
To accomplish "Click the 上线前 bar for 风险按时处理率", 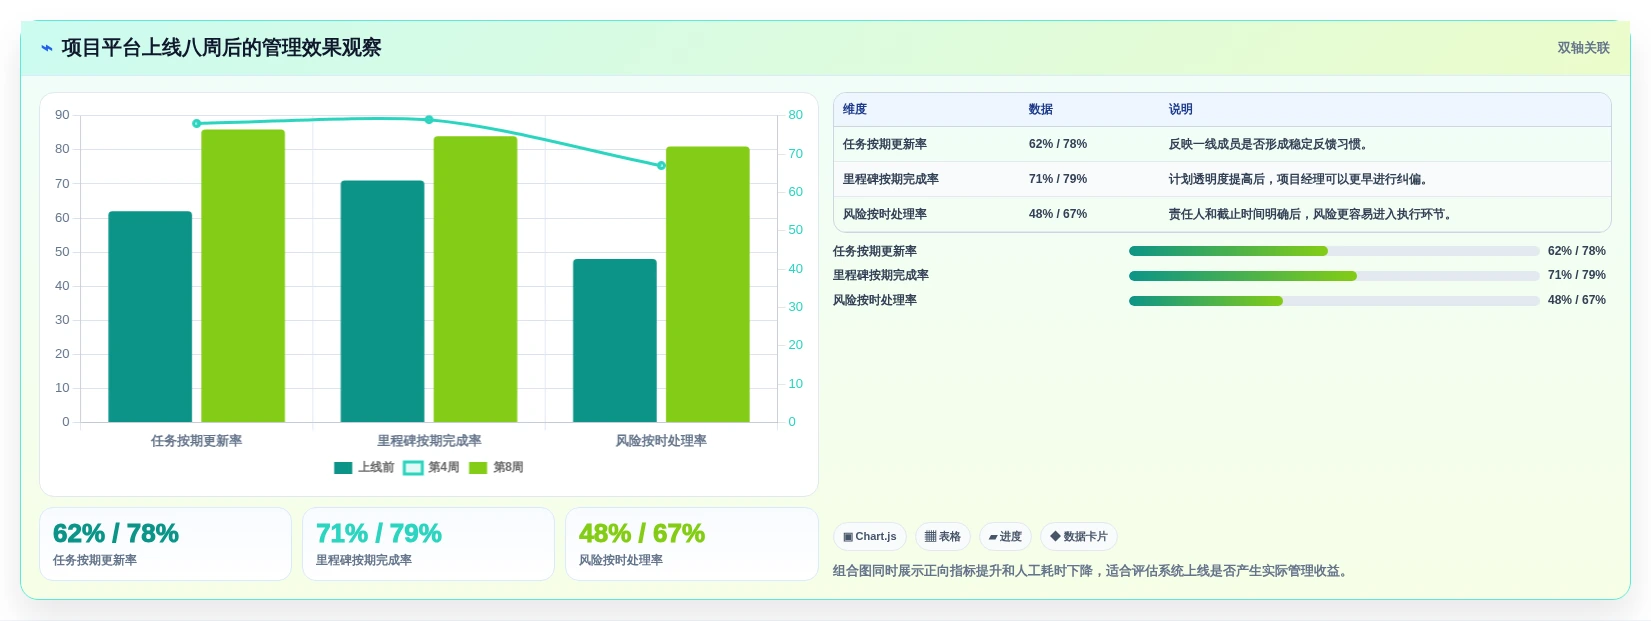I will tap(615, 340).
